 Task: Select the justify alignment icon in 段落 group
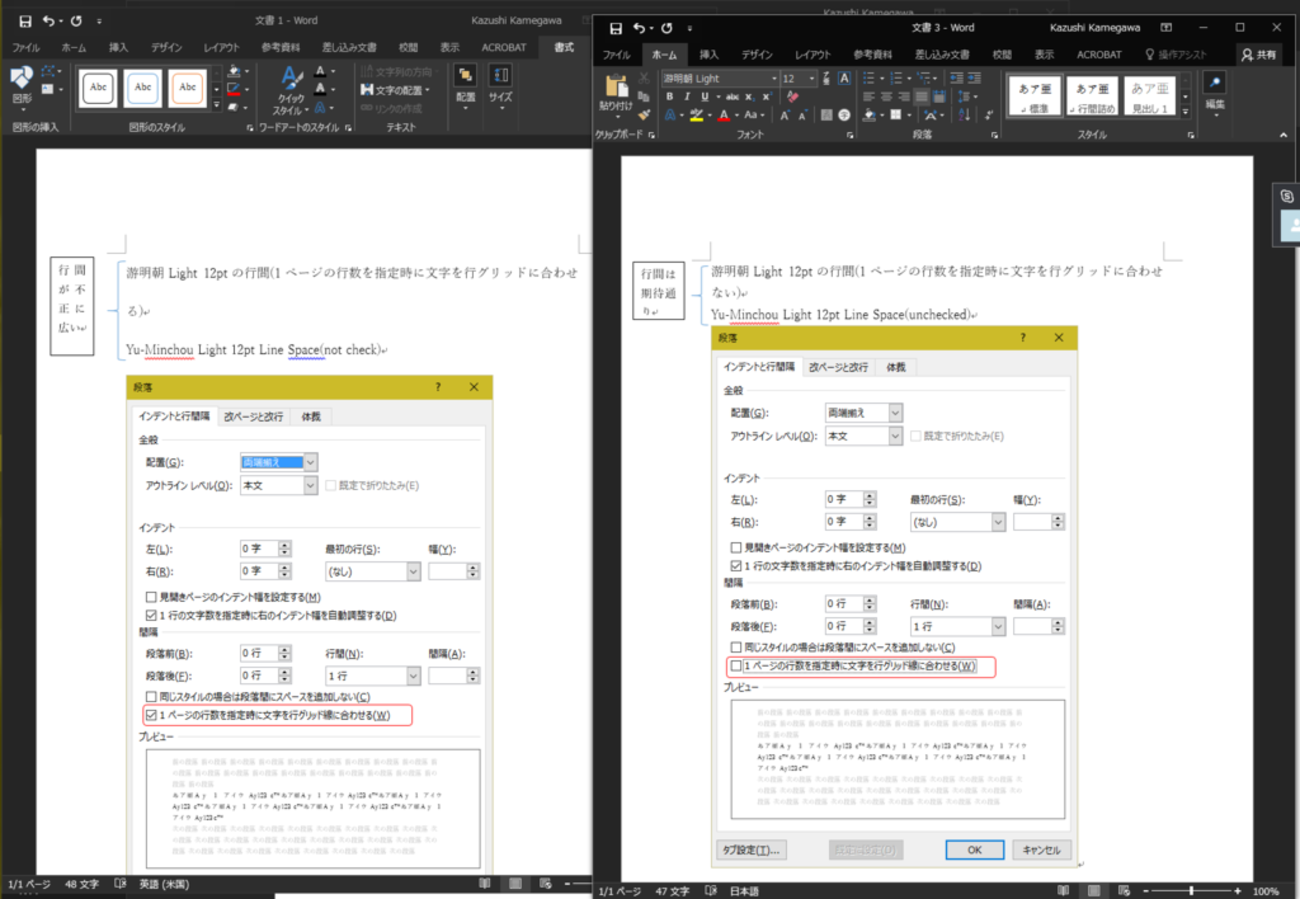tap(921, 97)
